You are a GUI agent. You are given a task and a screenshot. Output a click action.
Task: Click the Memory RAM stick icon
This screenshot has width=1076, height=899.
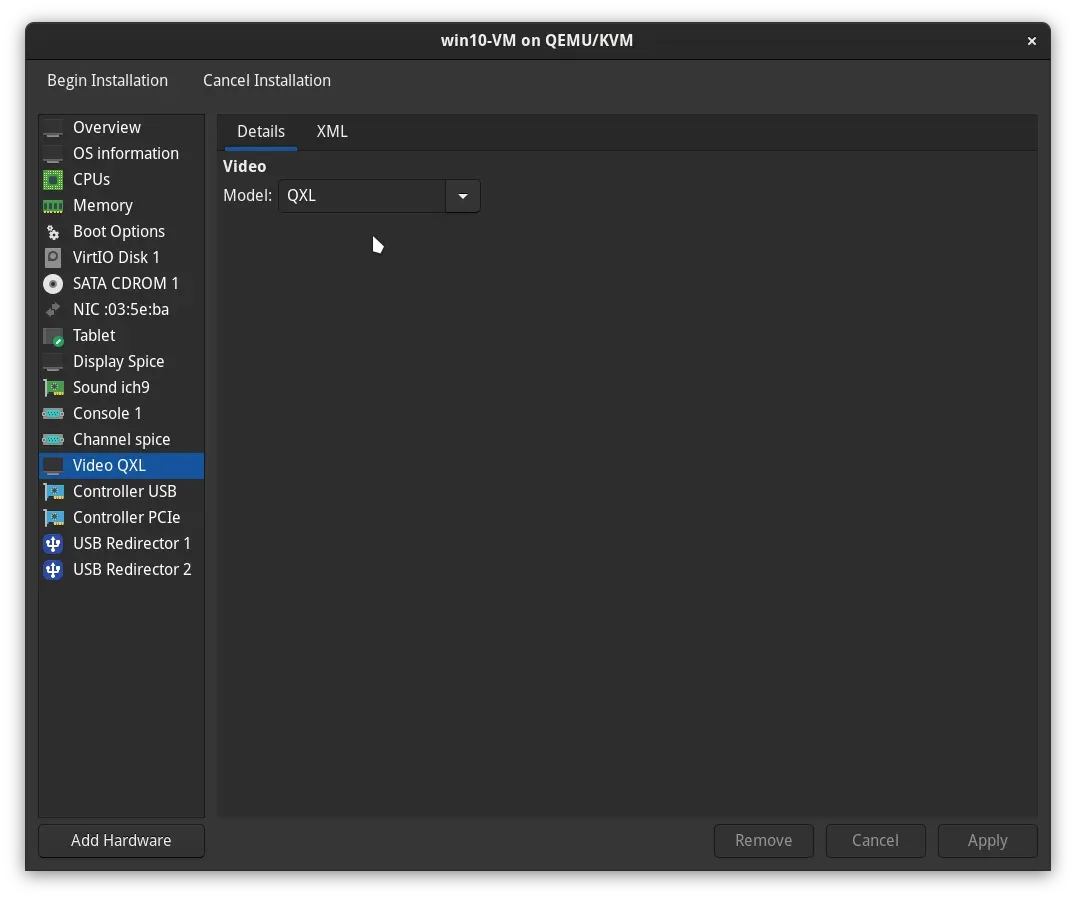53,206
